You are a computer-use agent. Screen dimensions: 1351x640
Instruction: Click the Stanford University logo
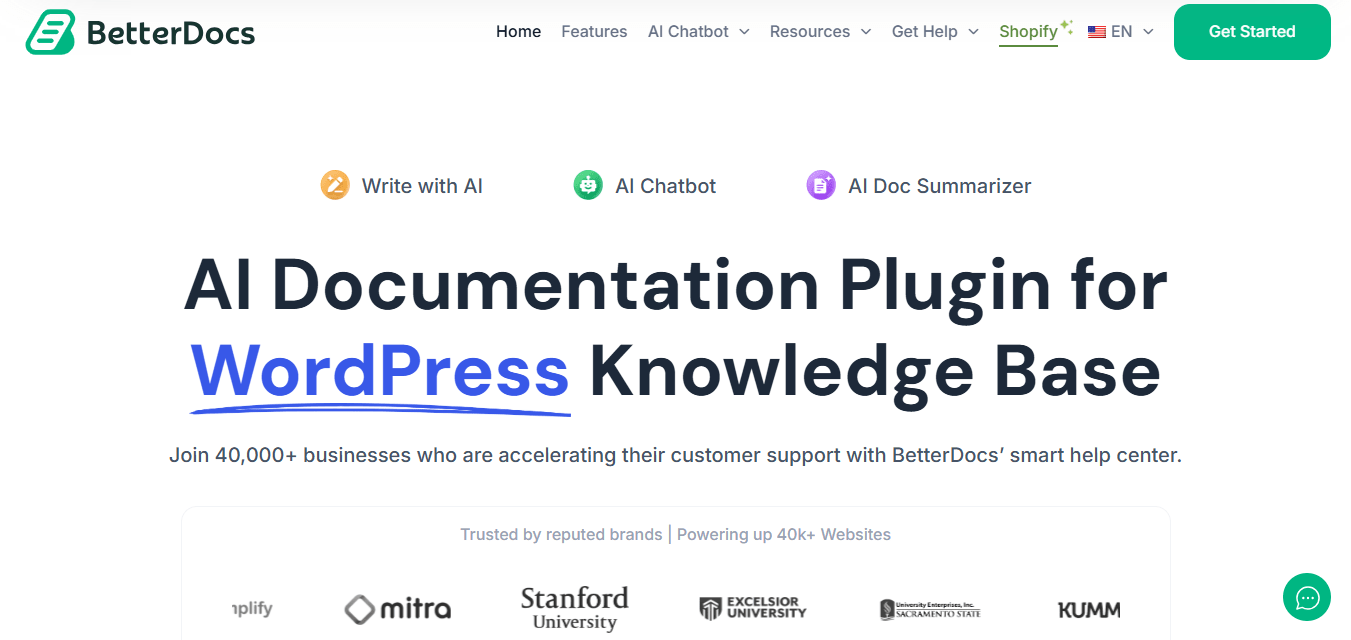[574, 608]
